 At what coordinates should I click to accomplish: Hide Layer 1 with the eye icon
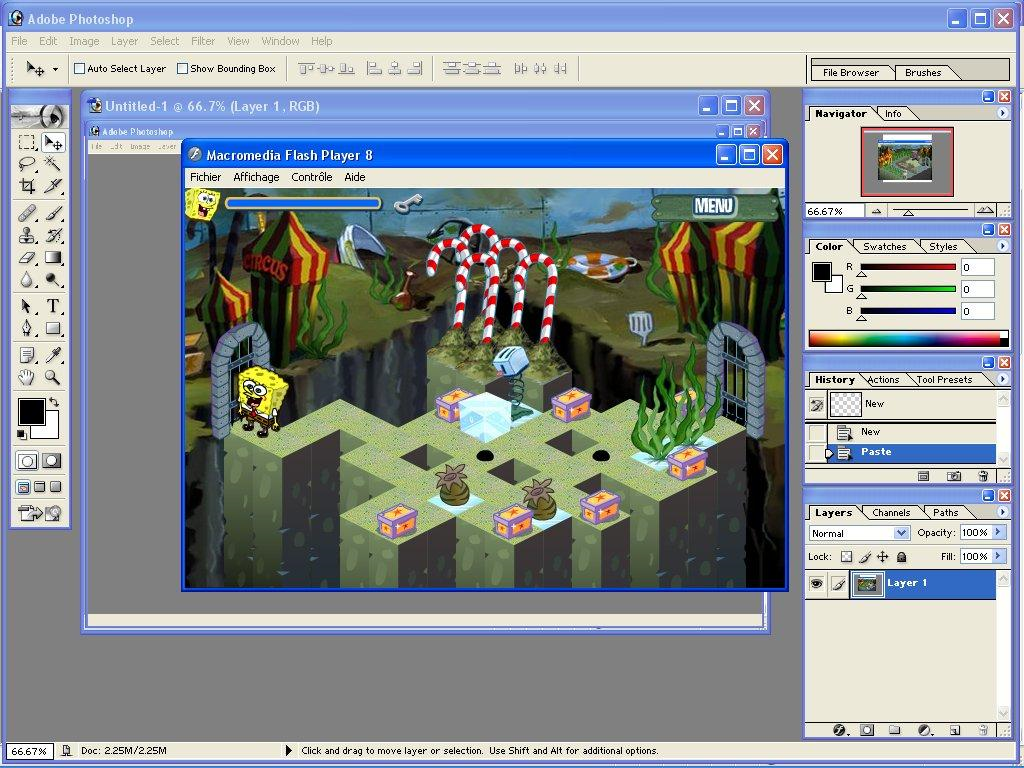point(816,584)
